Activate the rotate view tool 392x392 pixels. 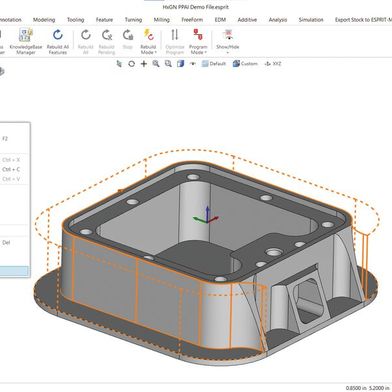[131, 64]
